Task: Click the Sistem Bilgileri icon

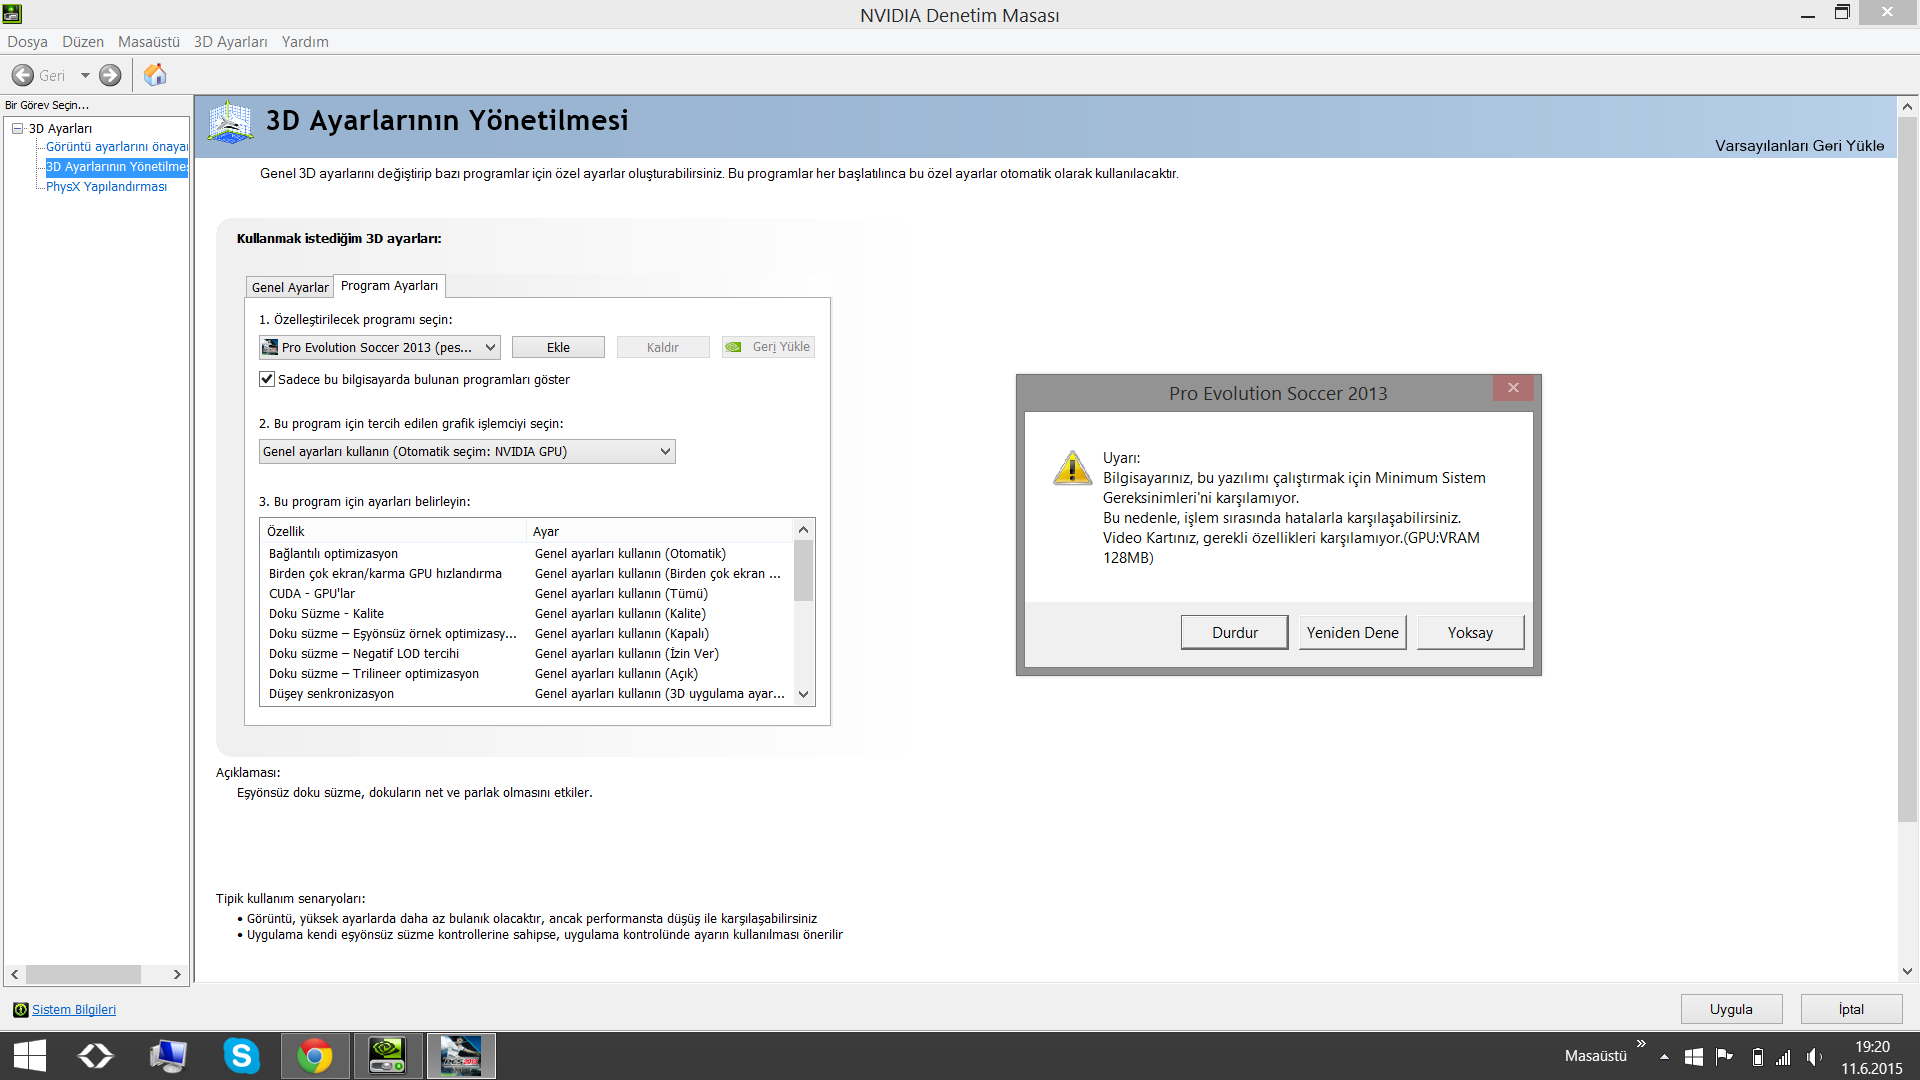Action: 20,1010
